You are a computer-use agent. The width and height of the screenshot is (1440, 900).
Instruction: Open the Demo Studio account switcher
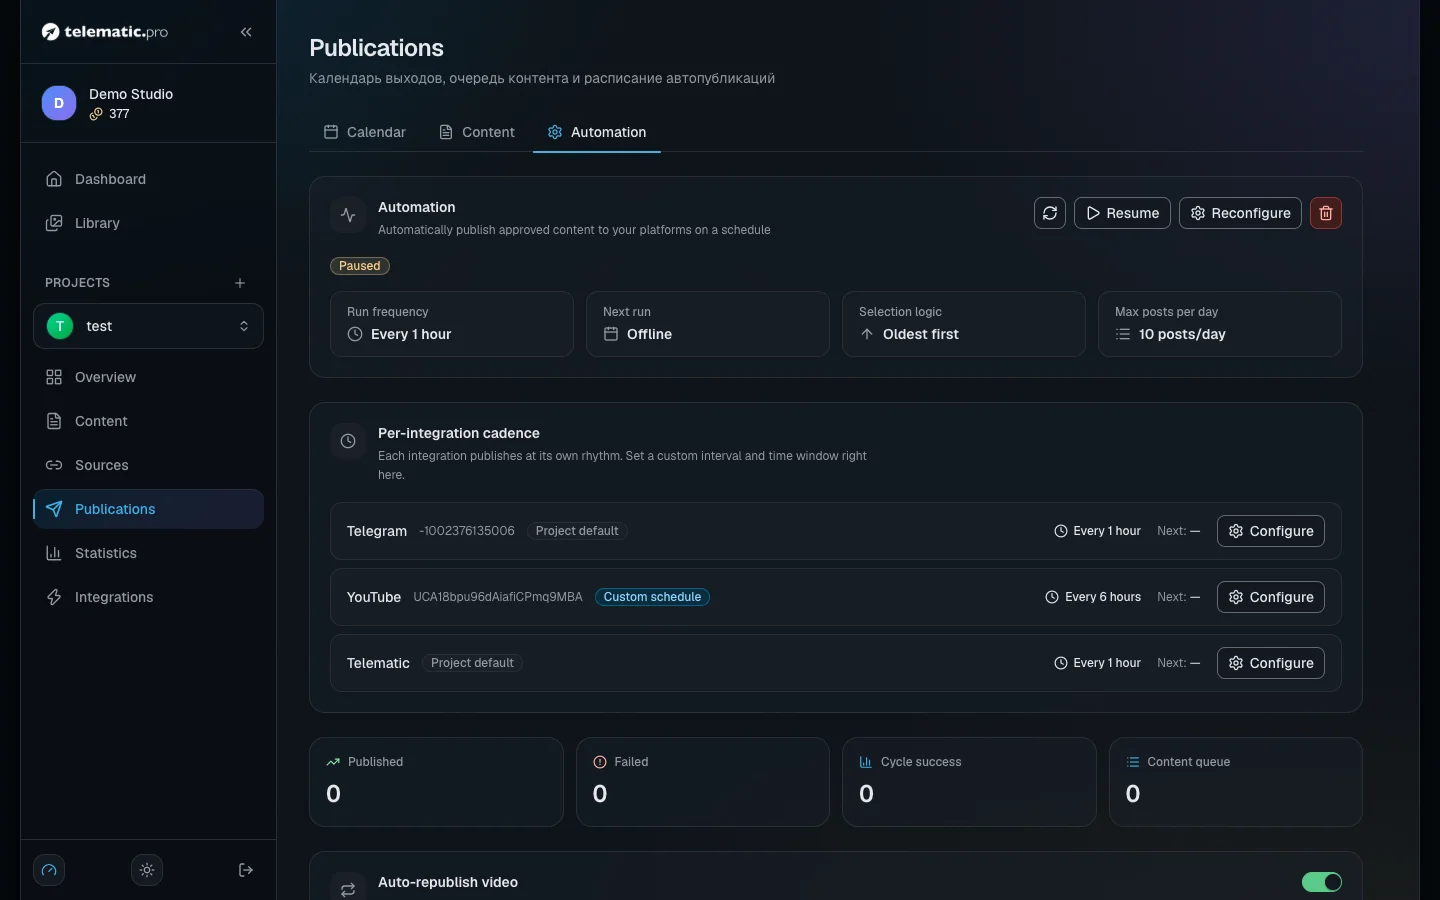148,103
